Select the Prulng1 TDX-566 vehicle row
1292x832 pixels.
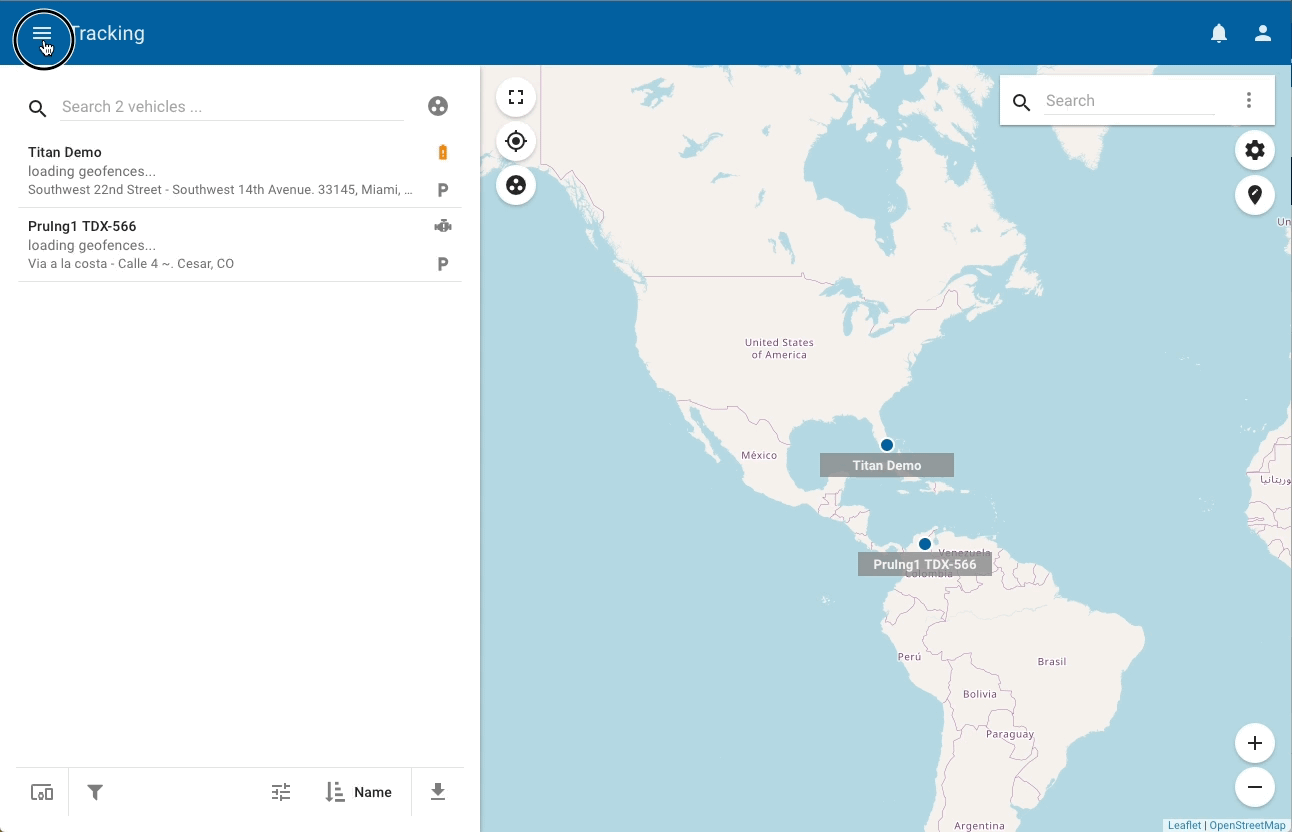click(x=240, y=245)
